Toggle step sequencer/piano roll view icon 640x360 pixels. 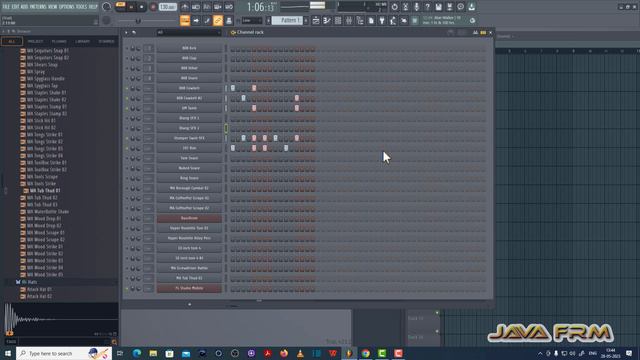pyautogui.click(x=483, y=33)
